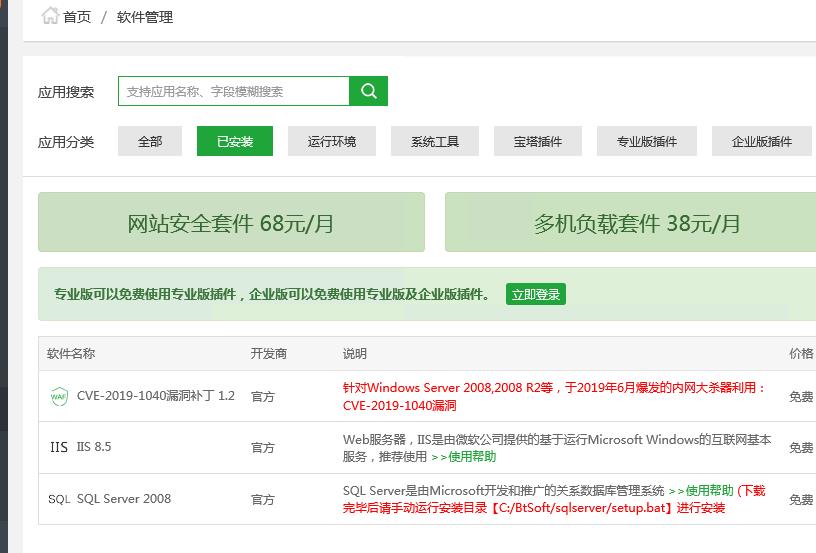
Task: Click the WAF shield icon for CVE patch
Action: pyautogui.click(x=59, y=396)
